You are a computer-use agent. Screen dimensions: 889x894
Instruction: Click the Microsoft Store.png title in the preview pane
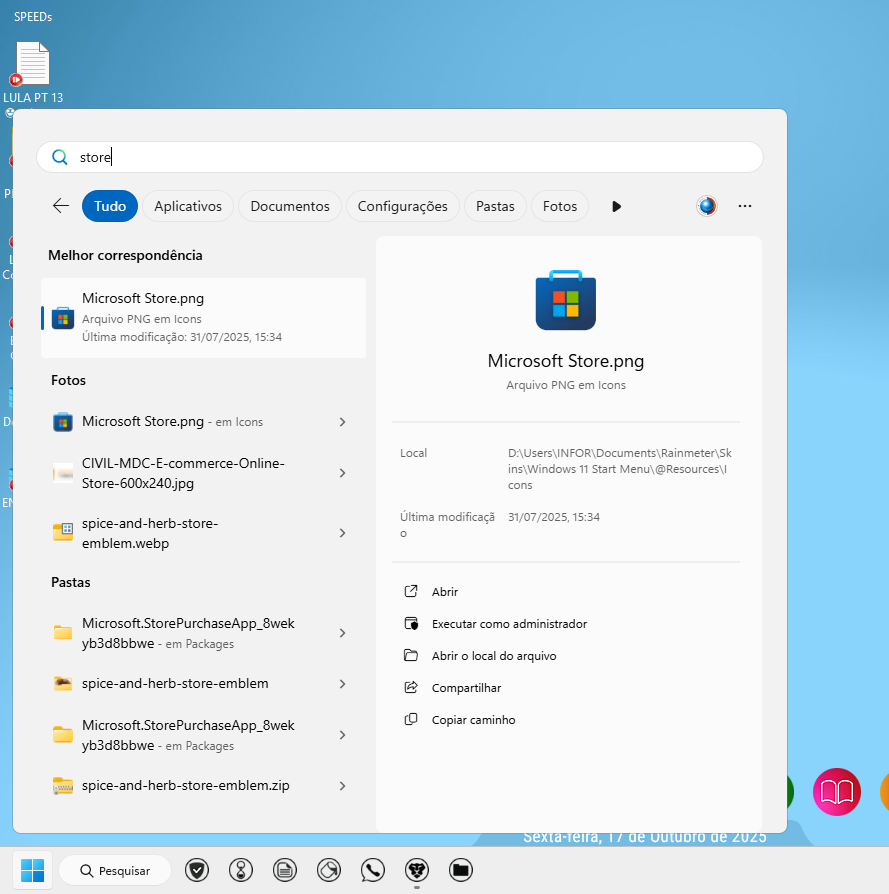[566, 360]
